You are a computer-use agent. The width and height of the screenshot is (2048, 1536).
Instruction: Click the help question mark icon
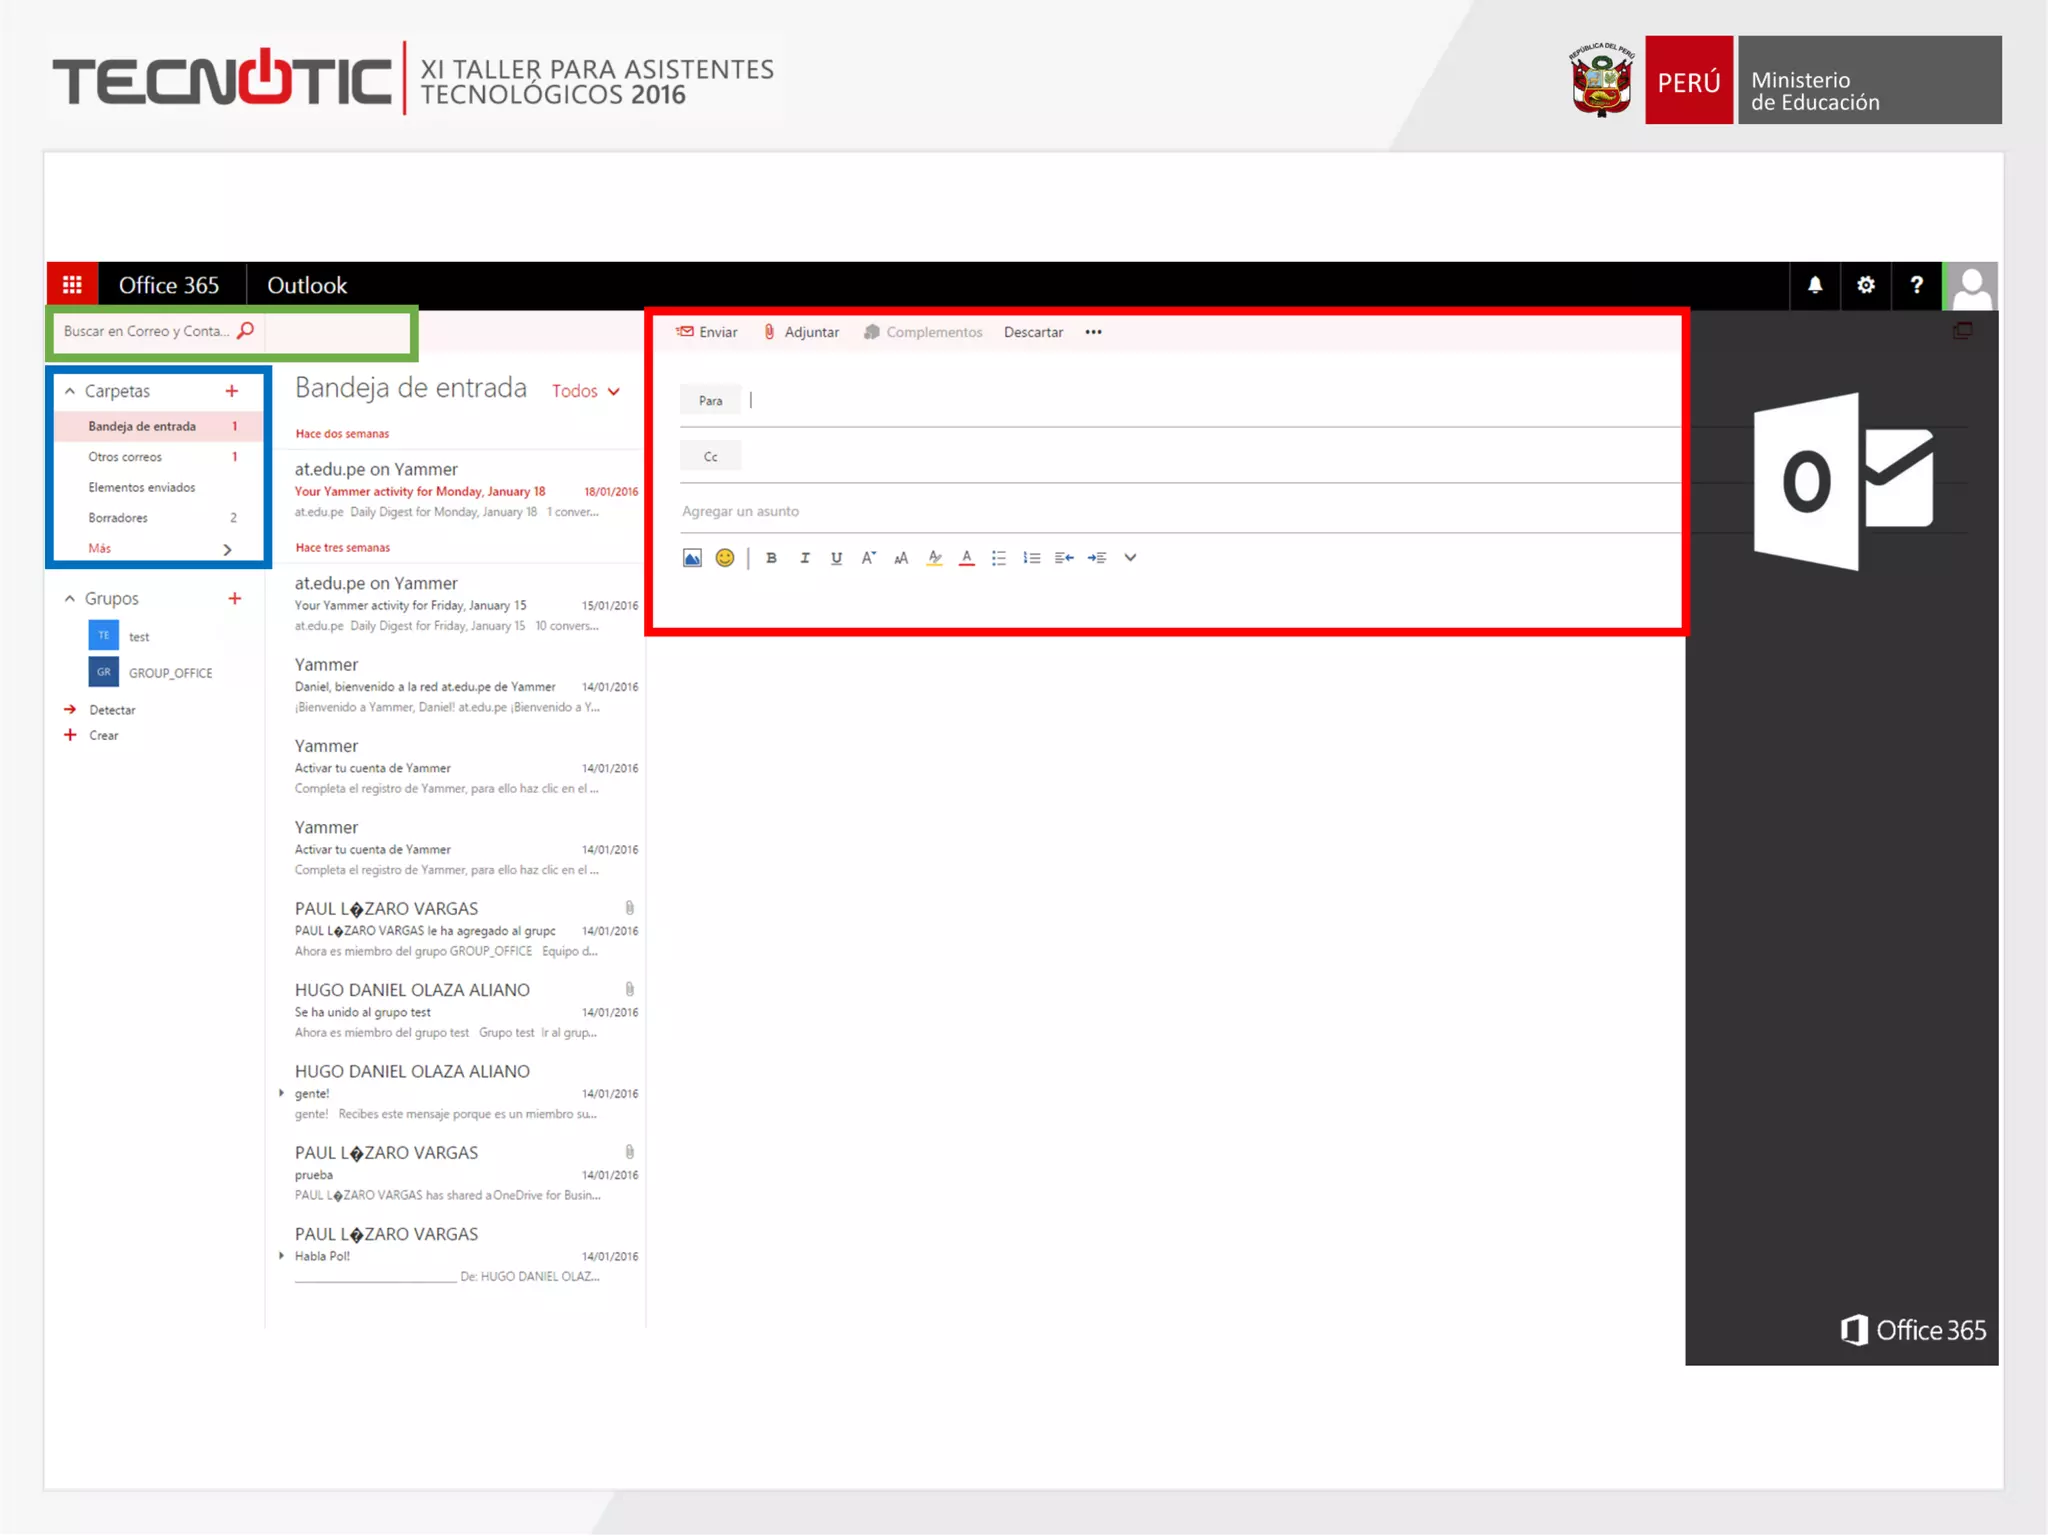(x=1916, y=285)
